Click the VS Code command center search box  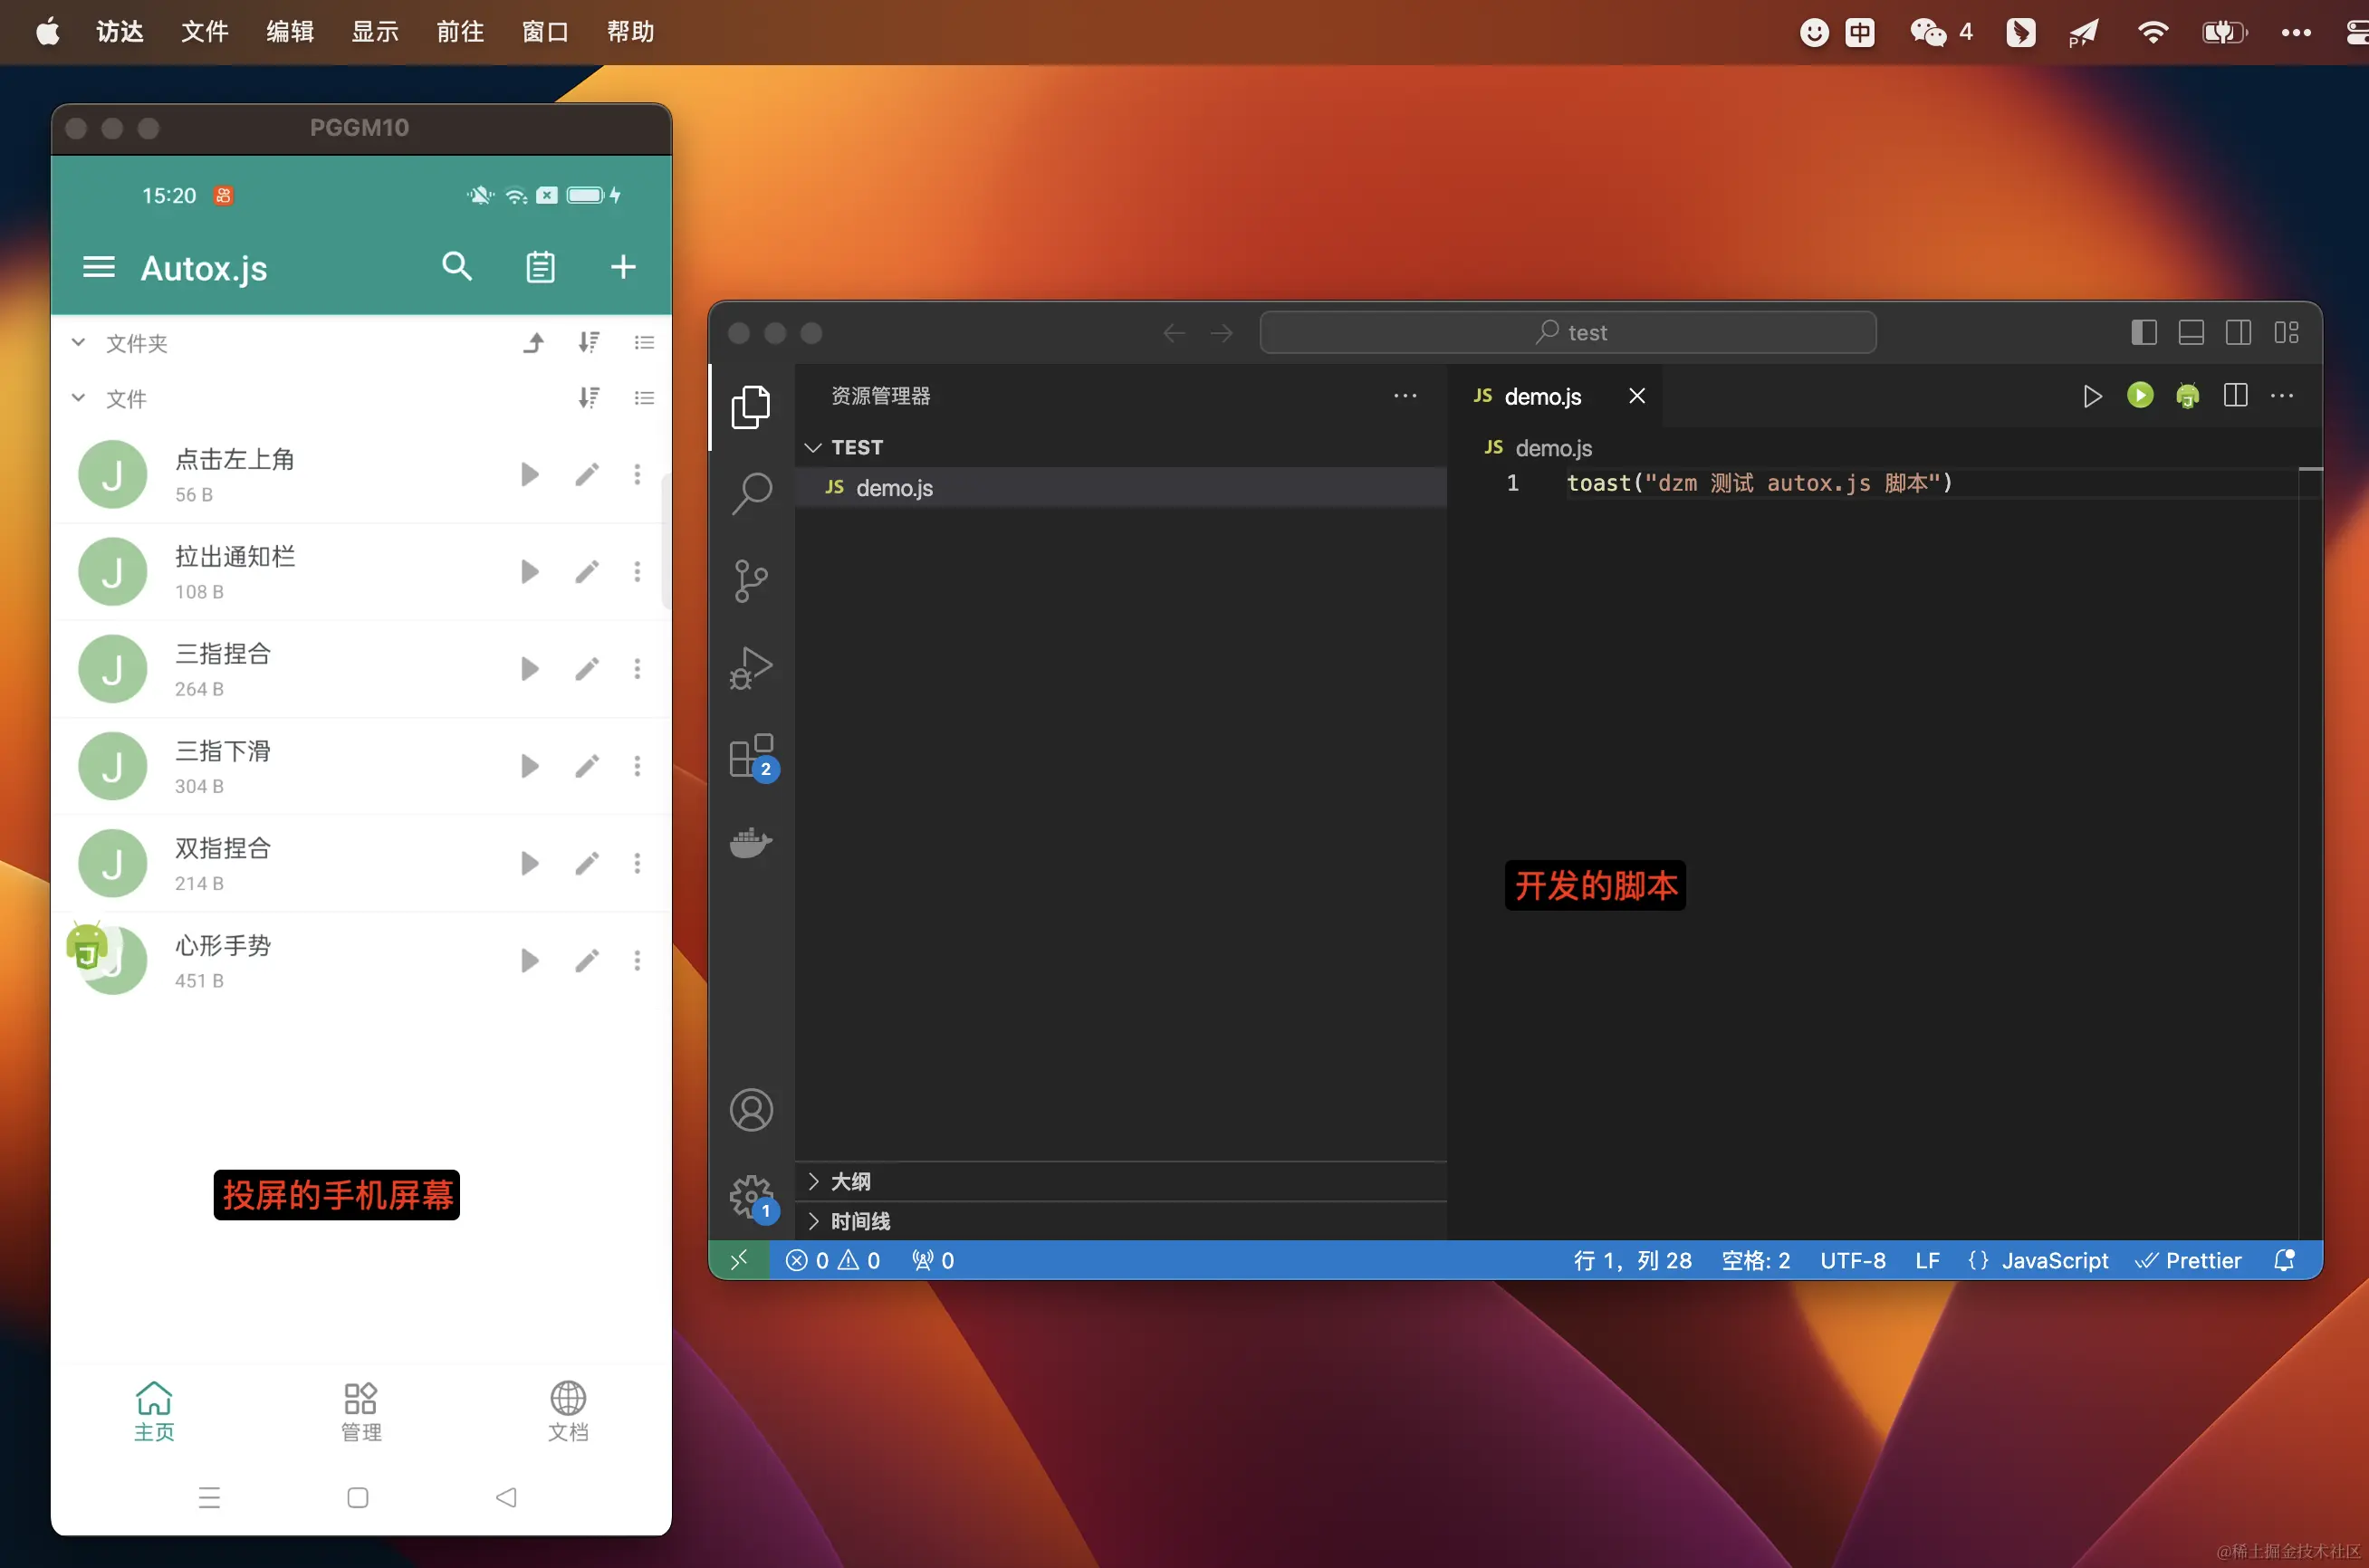[x=1567, y=332]
